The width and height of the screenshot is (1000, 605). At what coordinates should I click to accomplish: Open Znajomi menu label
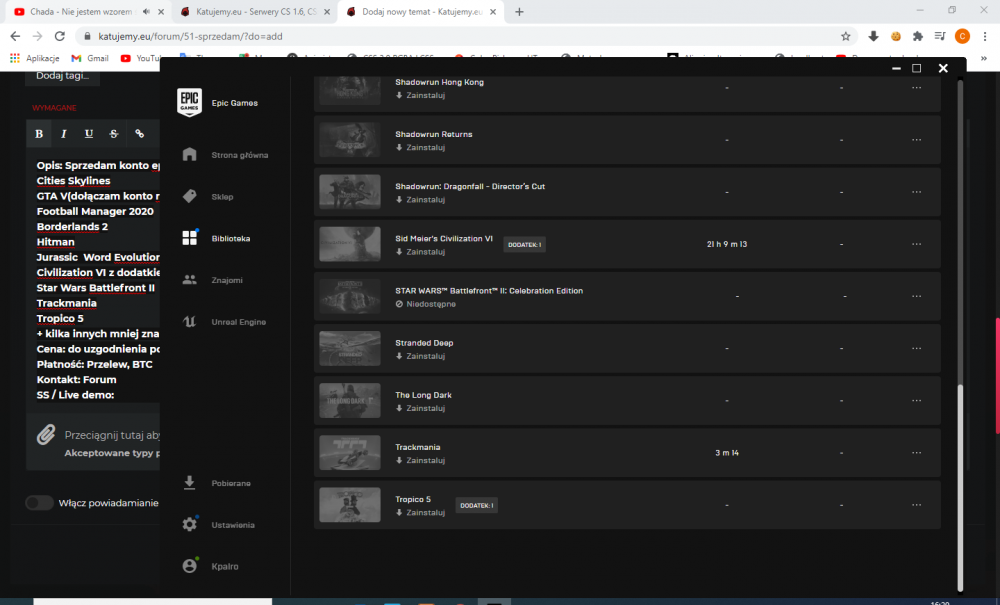point(227,280)
